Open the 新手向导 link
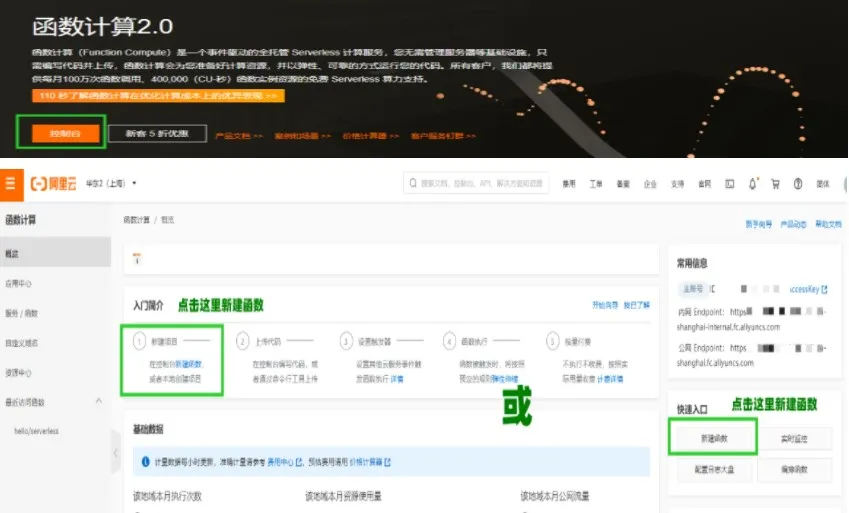 pos(759,224)
